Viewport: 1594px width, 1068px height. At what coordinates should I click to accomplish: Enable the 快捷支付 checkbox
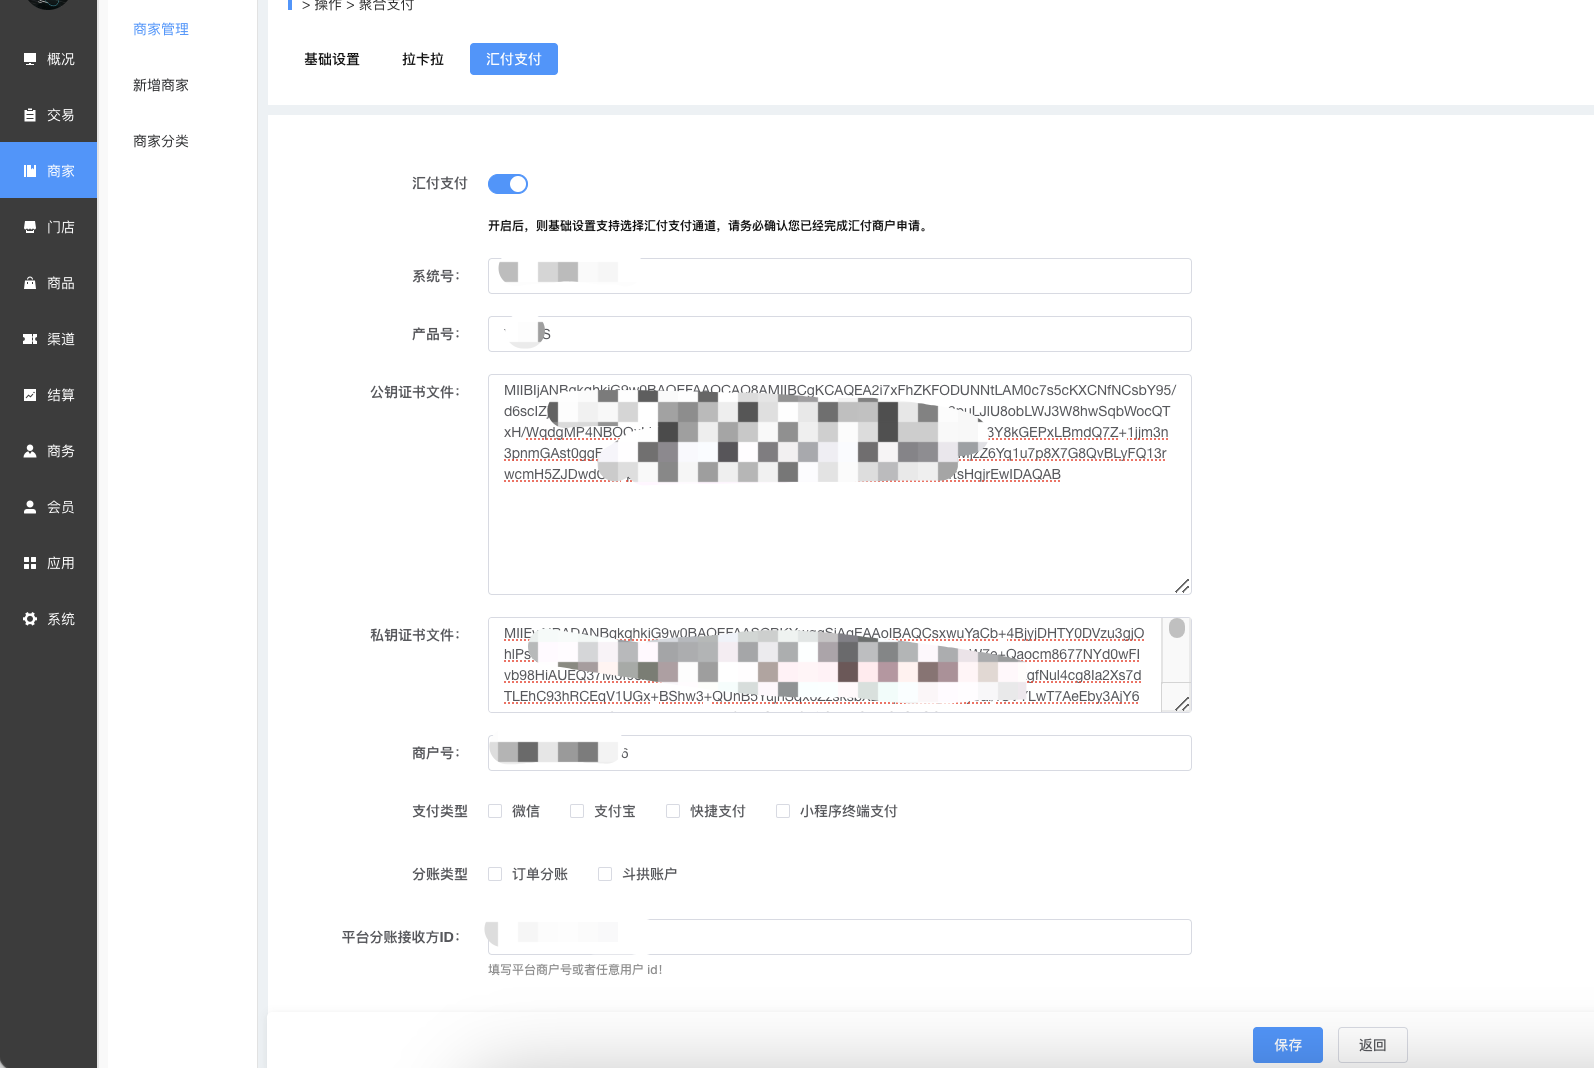pyautogui.click(x=673, y=811)
